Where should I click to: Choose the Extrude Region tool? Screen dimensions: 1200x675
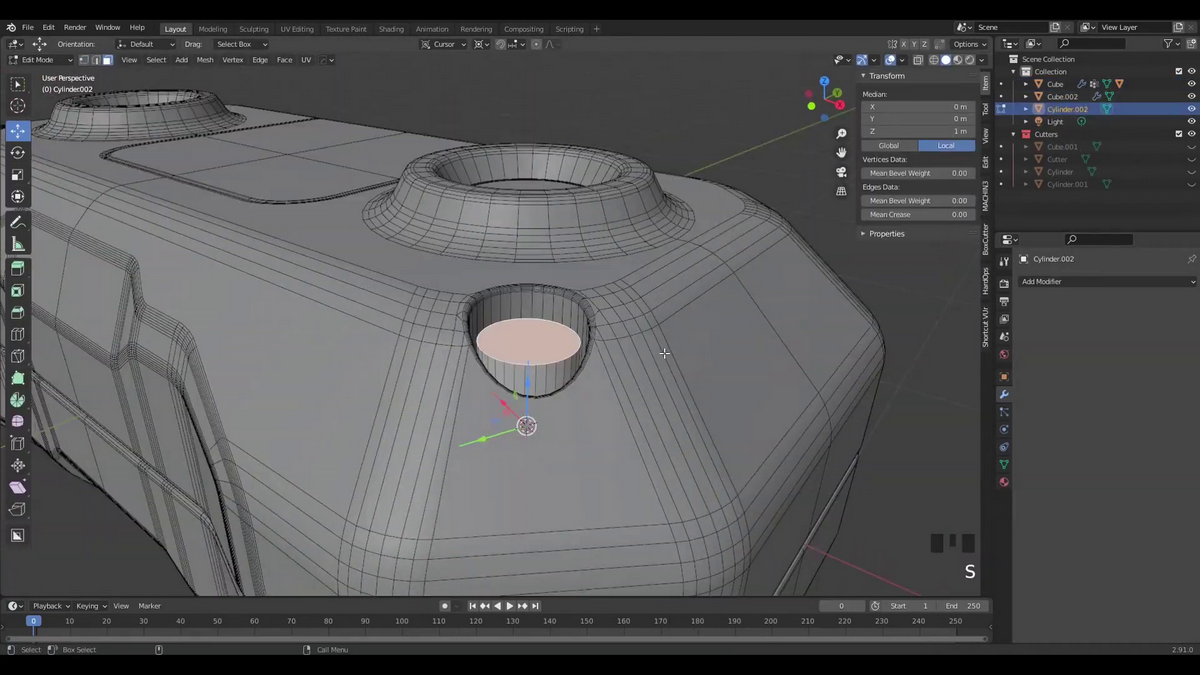point(17,269)
